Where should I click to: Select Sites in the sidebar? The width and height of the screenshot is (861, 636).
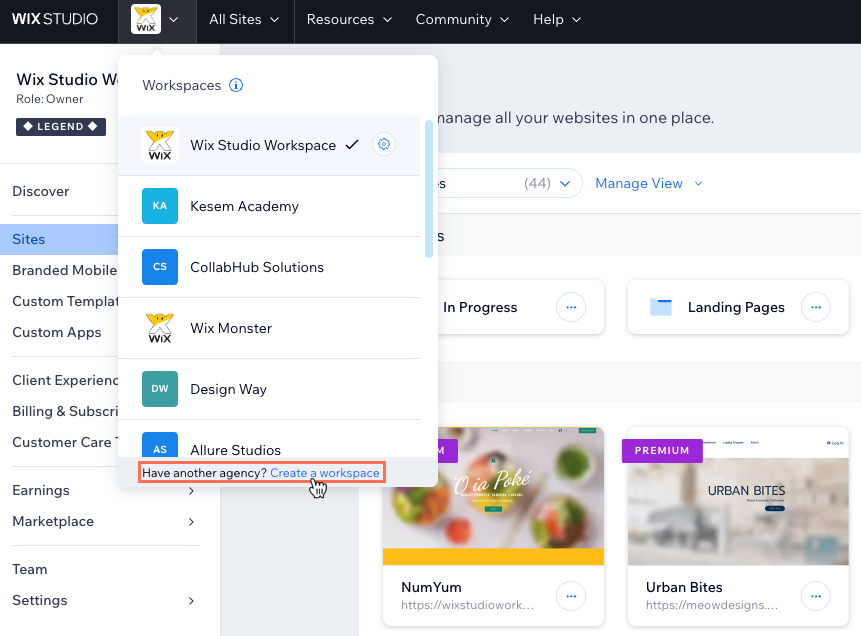(x=59, y=239)
